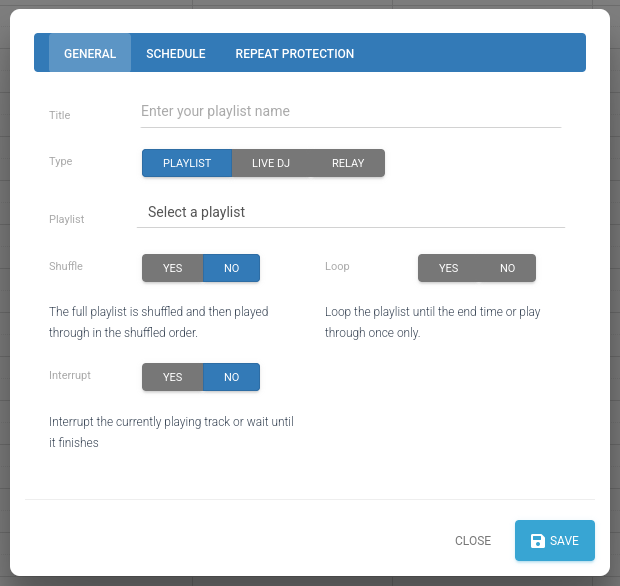Screen dimensions: 620x586
Task: Enable Shuffle with Yes
Action: pyautogui.click(x=173, y=268)
